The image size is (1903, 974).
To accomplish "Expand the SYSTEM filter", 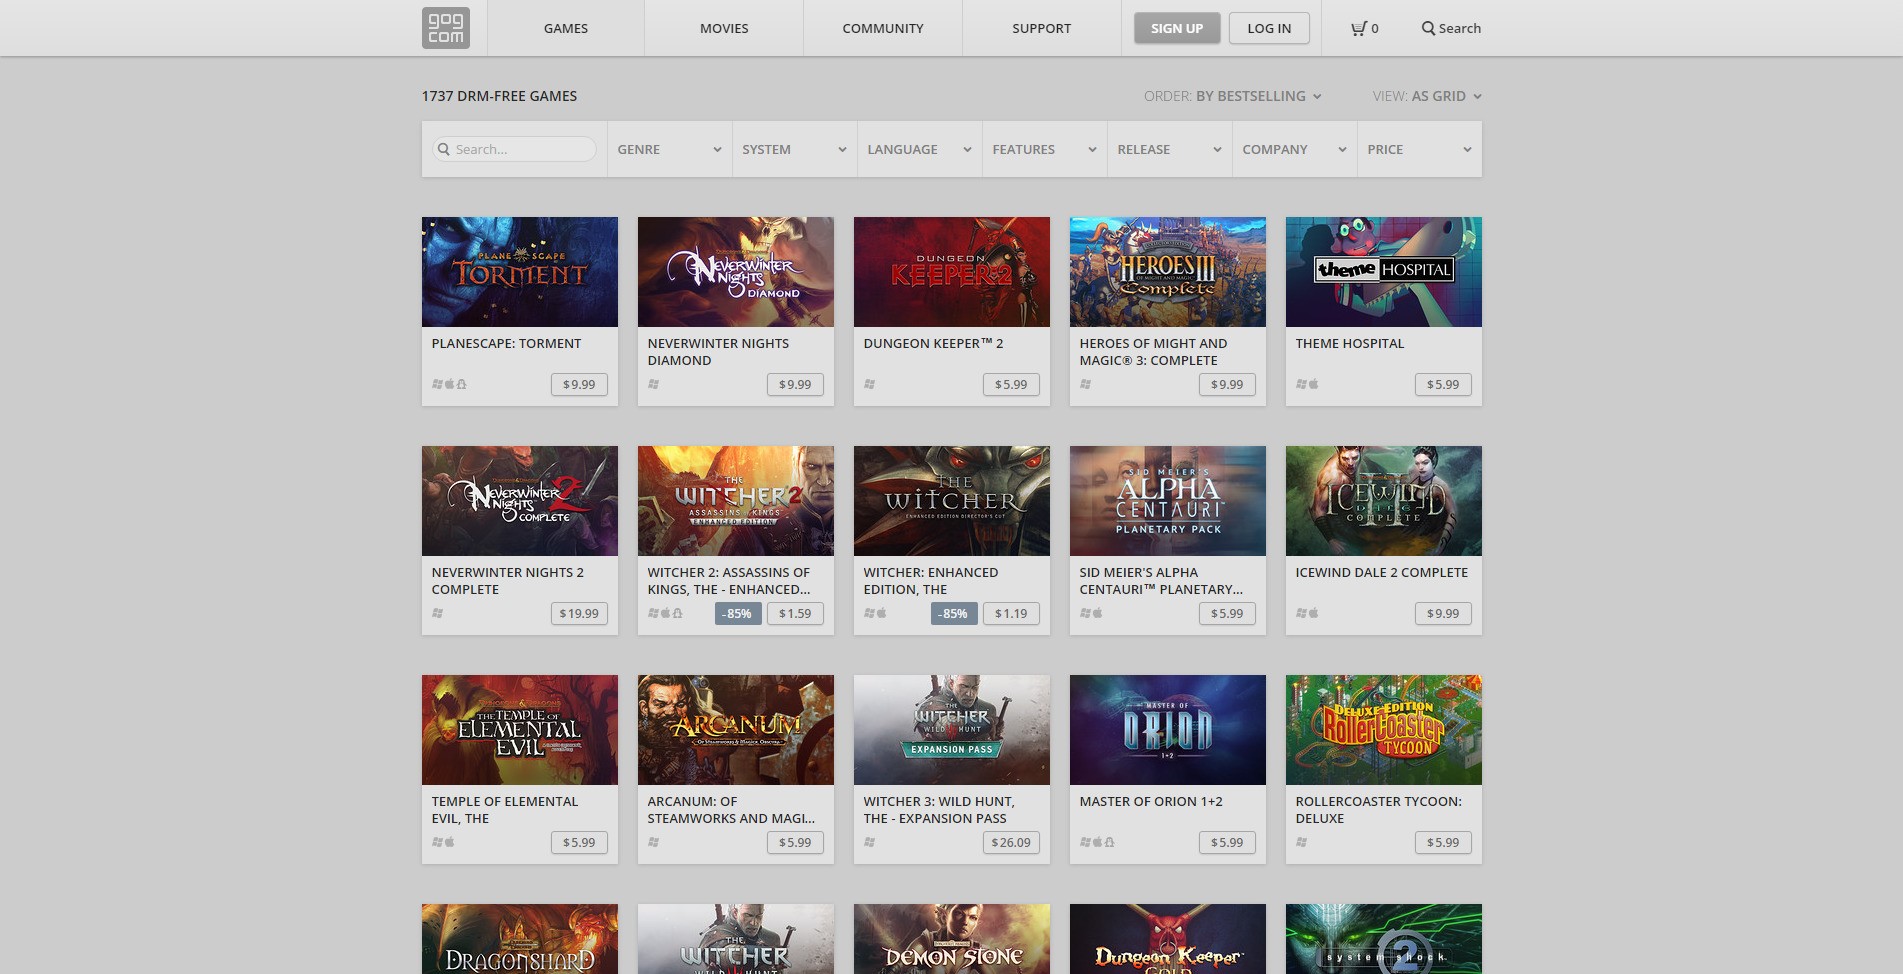I will pos(793,149).
